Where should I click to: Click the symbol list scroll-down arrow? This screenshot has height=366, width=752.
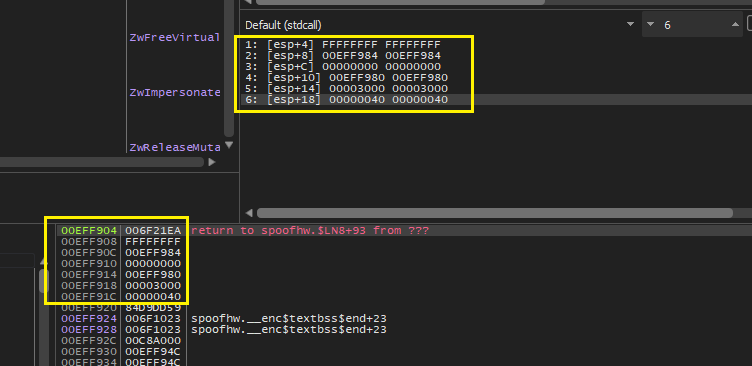[x=229, y=144]
